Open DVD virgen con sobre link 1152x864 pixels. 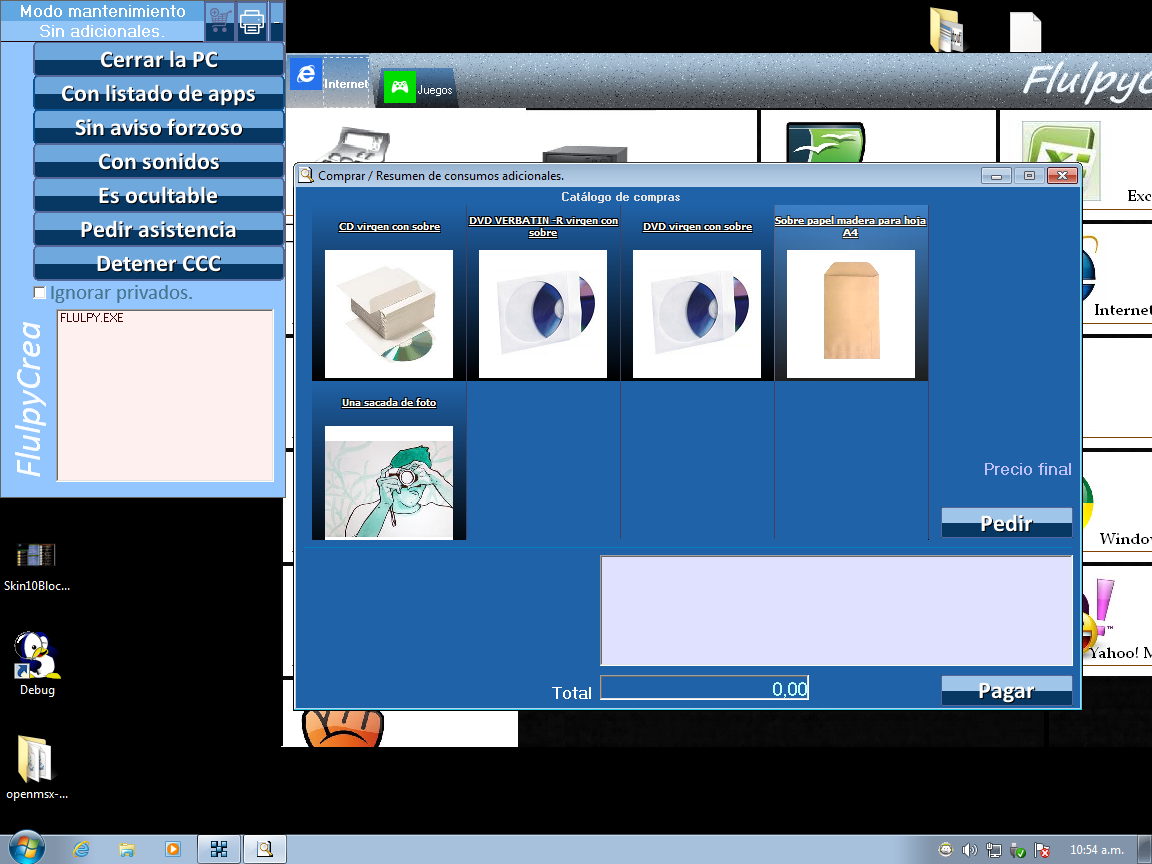(697, 226)
